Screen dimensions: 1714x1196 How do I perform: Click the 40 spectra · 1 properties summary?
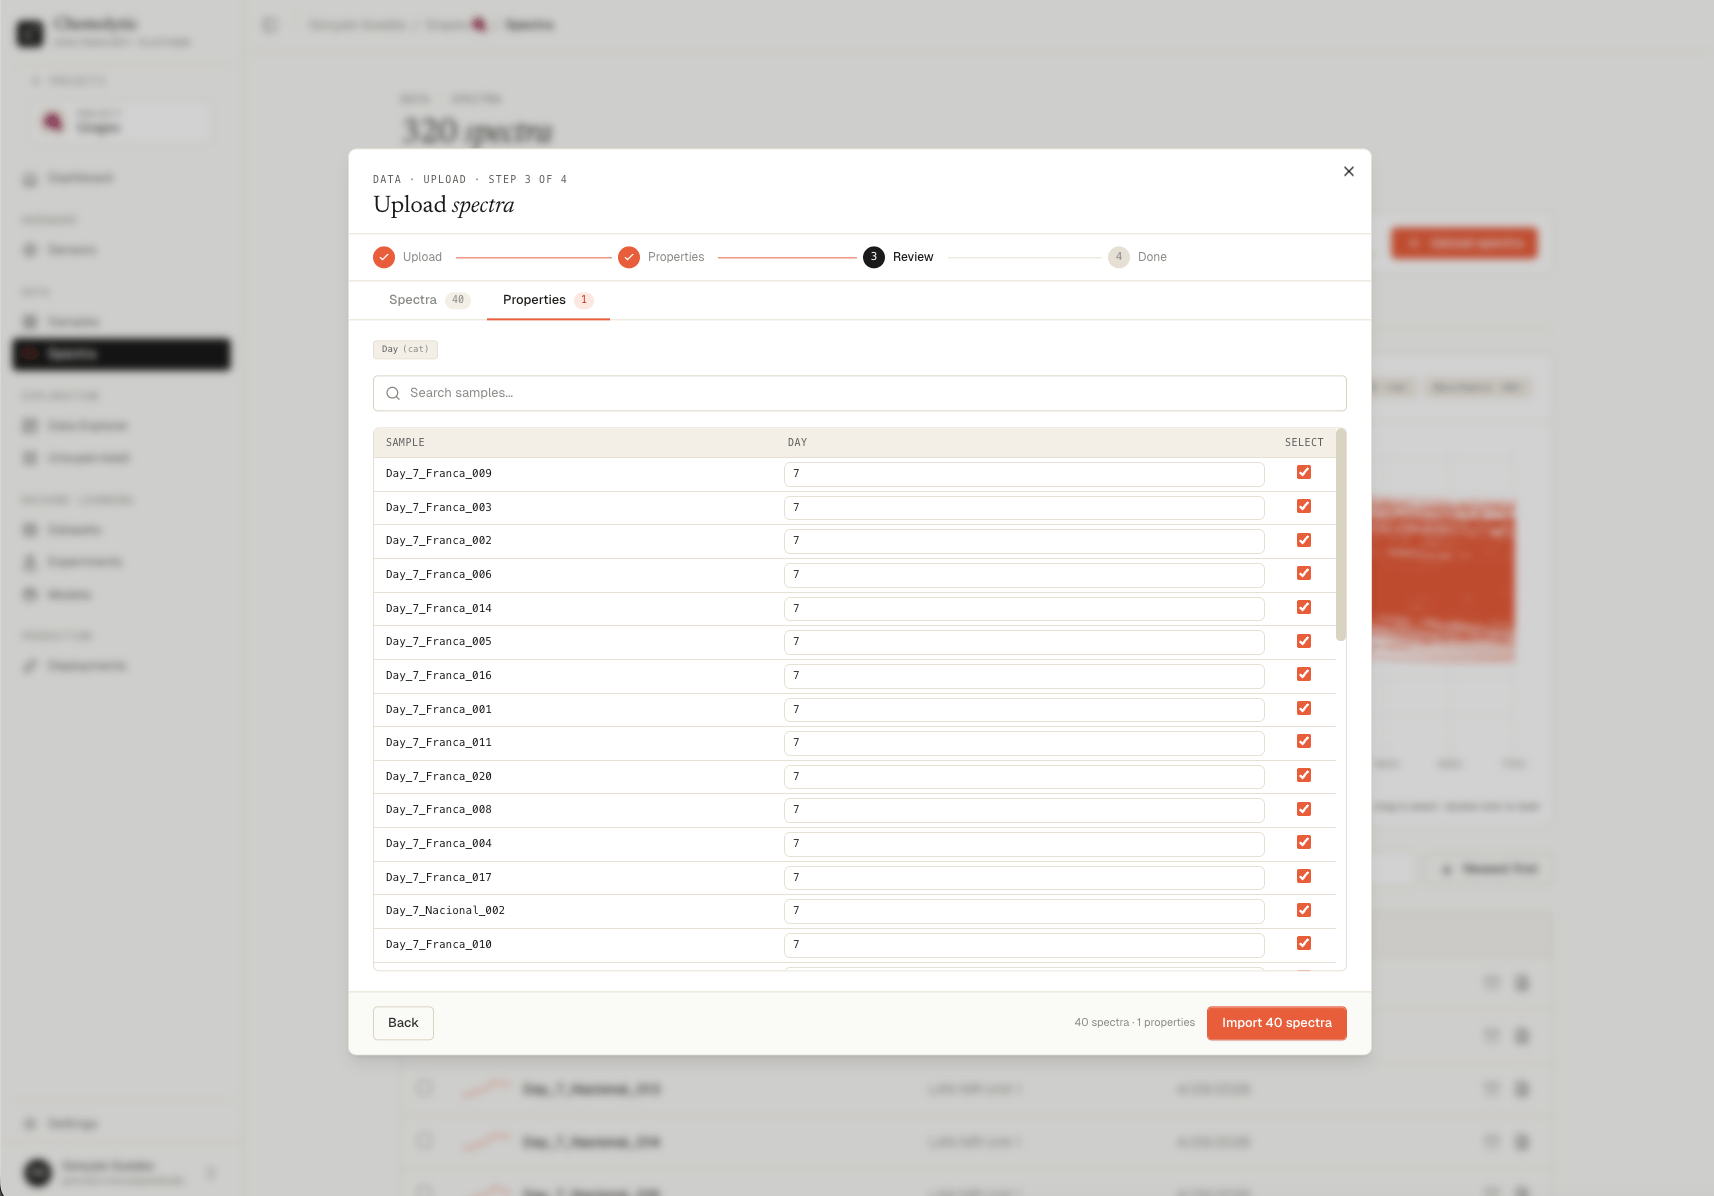[x=1134, y=1023]
